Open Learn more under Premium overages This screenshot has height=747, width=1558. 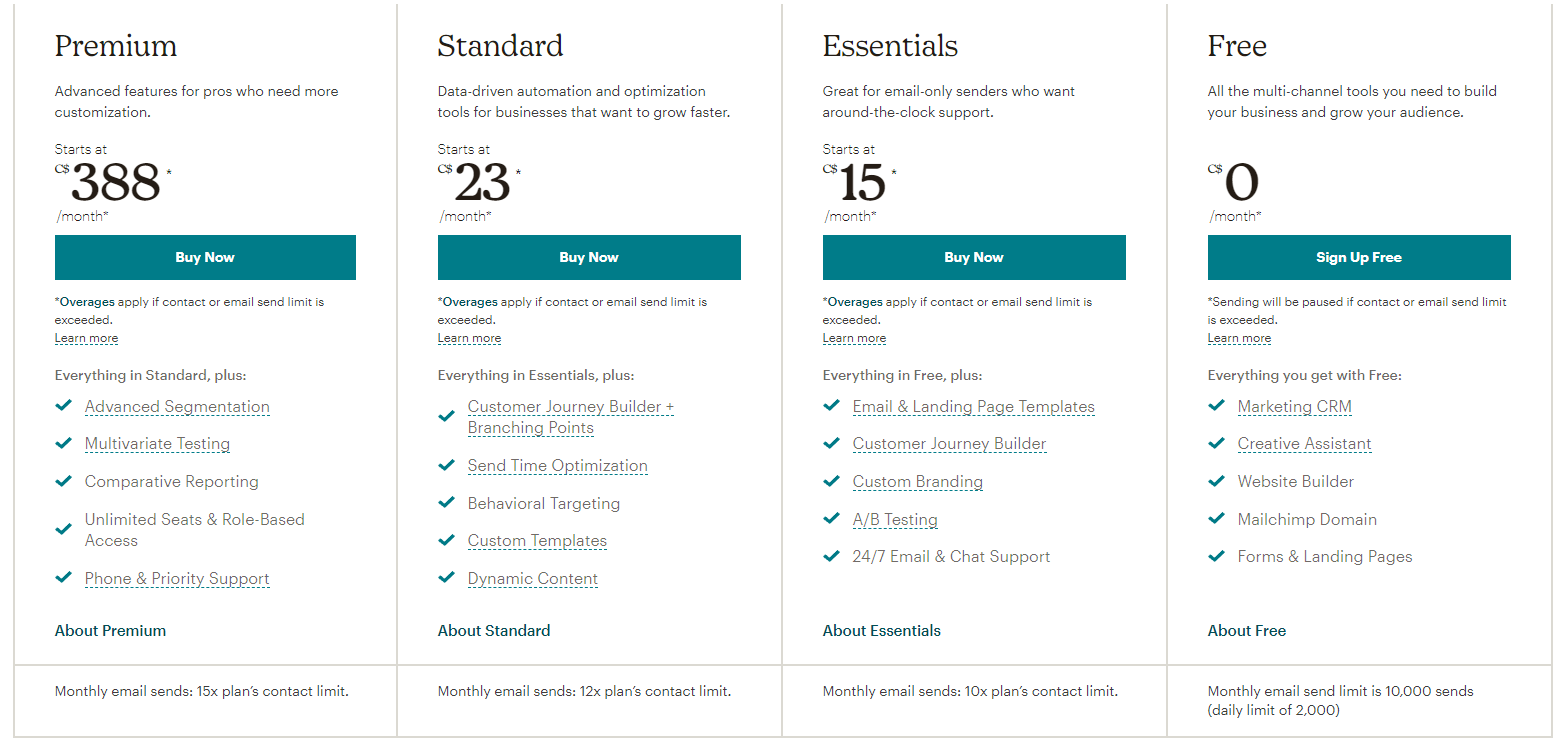click(86, 338)
